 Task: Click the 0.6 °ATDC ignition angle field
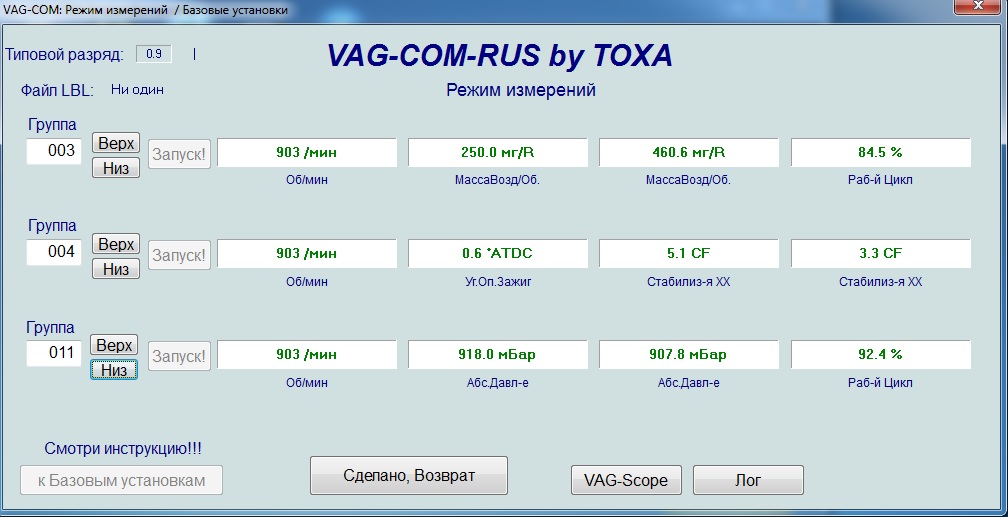pyautogui.click(x=497, y=254)
